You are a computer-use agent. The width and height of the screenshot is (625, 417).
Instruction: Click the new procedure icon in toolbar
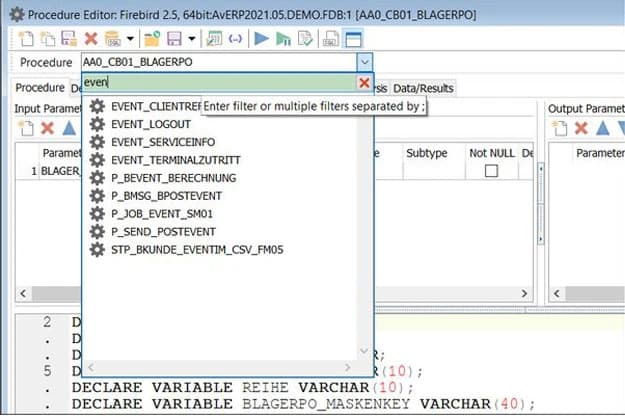(x=25, y=39)
